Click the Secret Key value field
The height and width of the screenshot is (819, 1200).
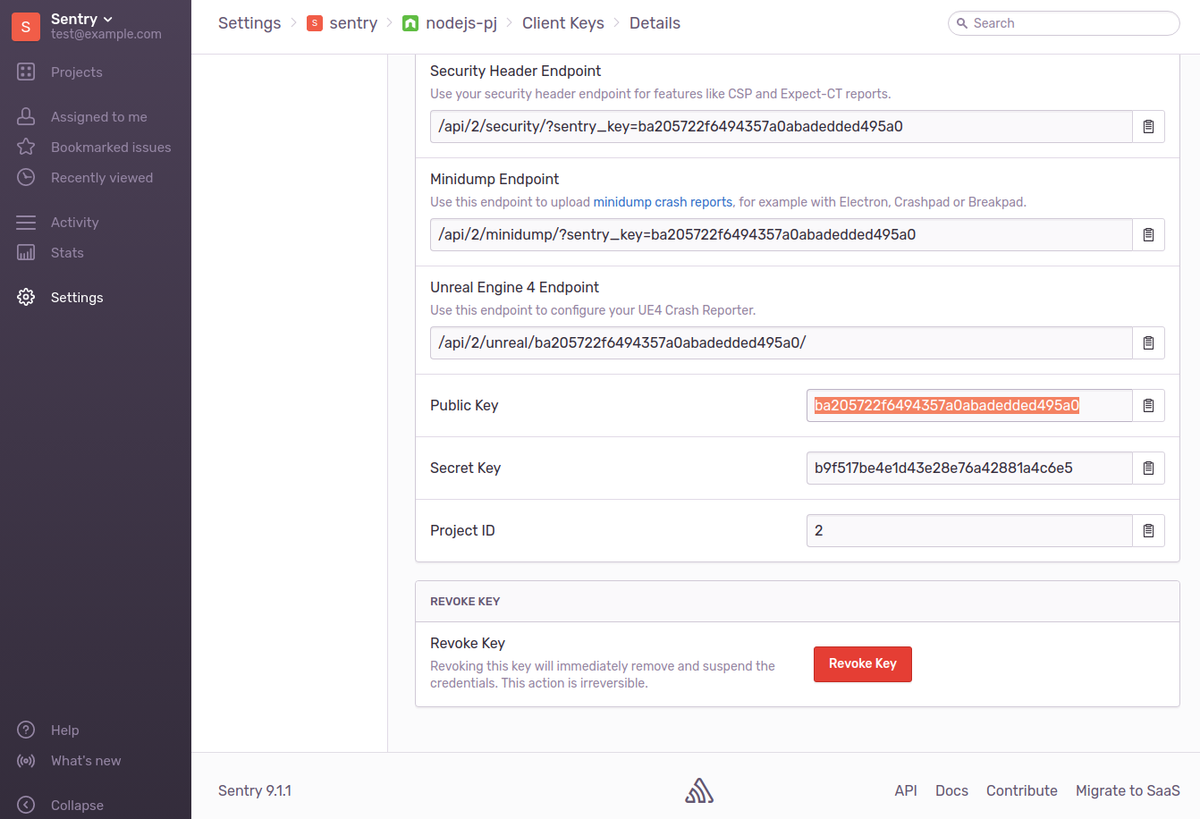pos(969,468)
